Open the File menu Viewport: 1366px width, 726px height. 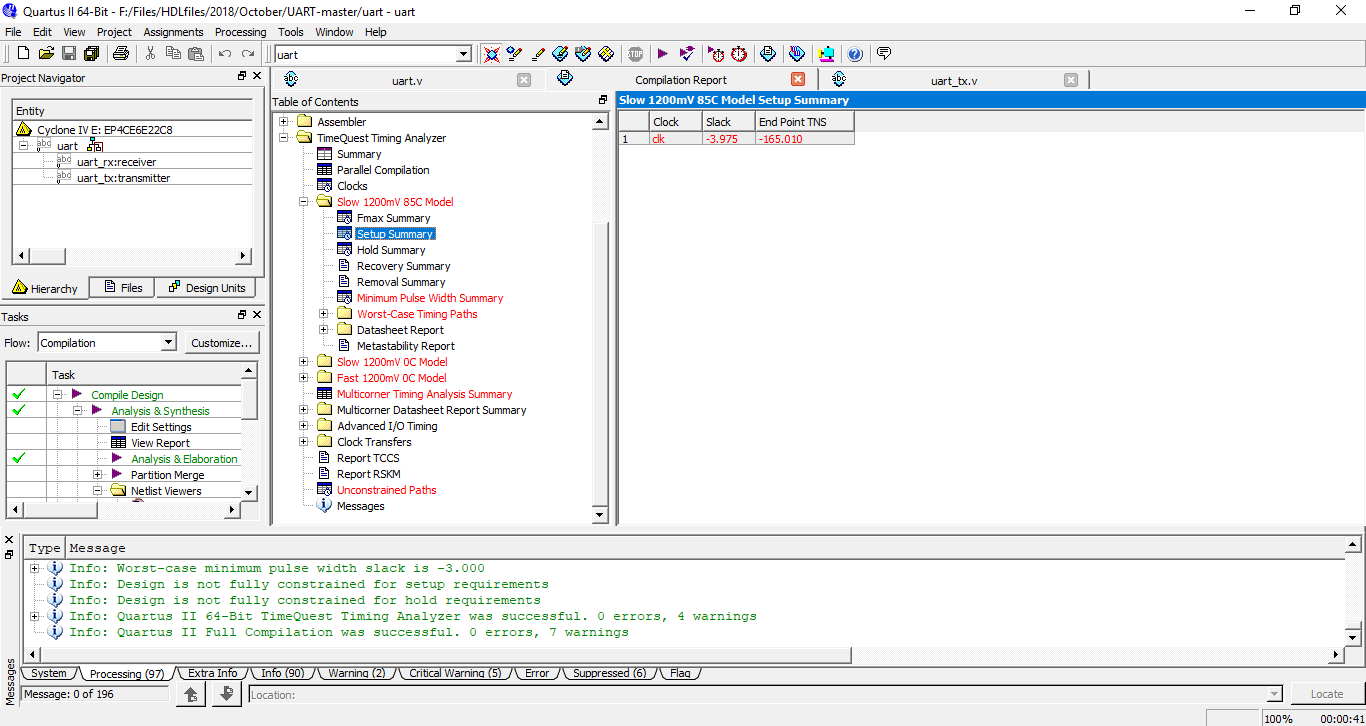pyautogui.click(x=13, y=32)
